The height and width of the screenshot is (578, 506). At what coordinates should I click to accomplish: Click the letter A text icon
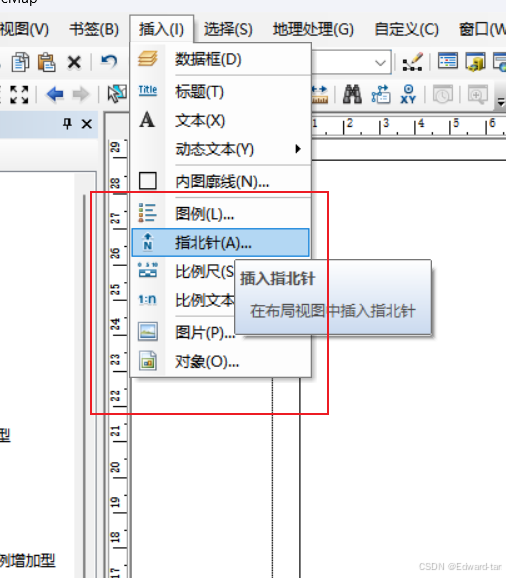click(x=147, y=120)
